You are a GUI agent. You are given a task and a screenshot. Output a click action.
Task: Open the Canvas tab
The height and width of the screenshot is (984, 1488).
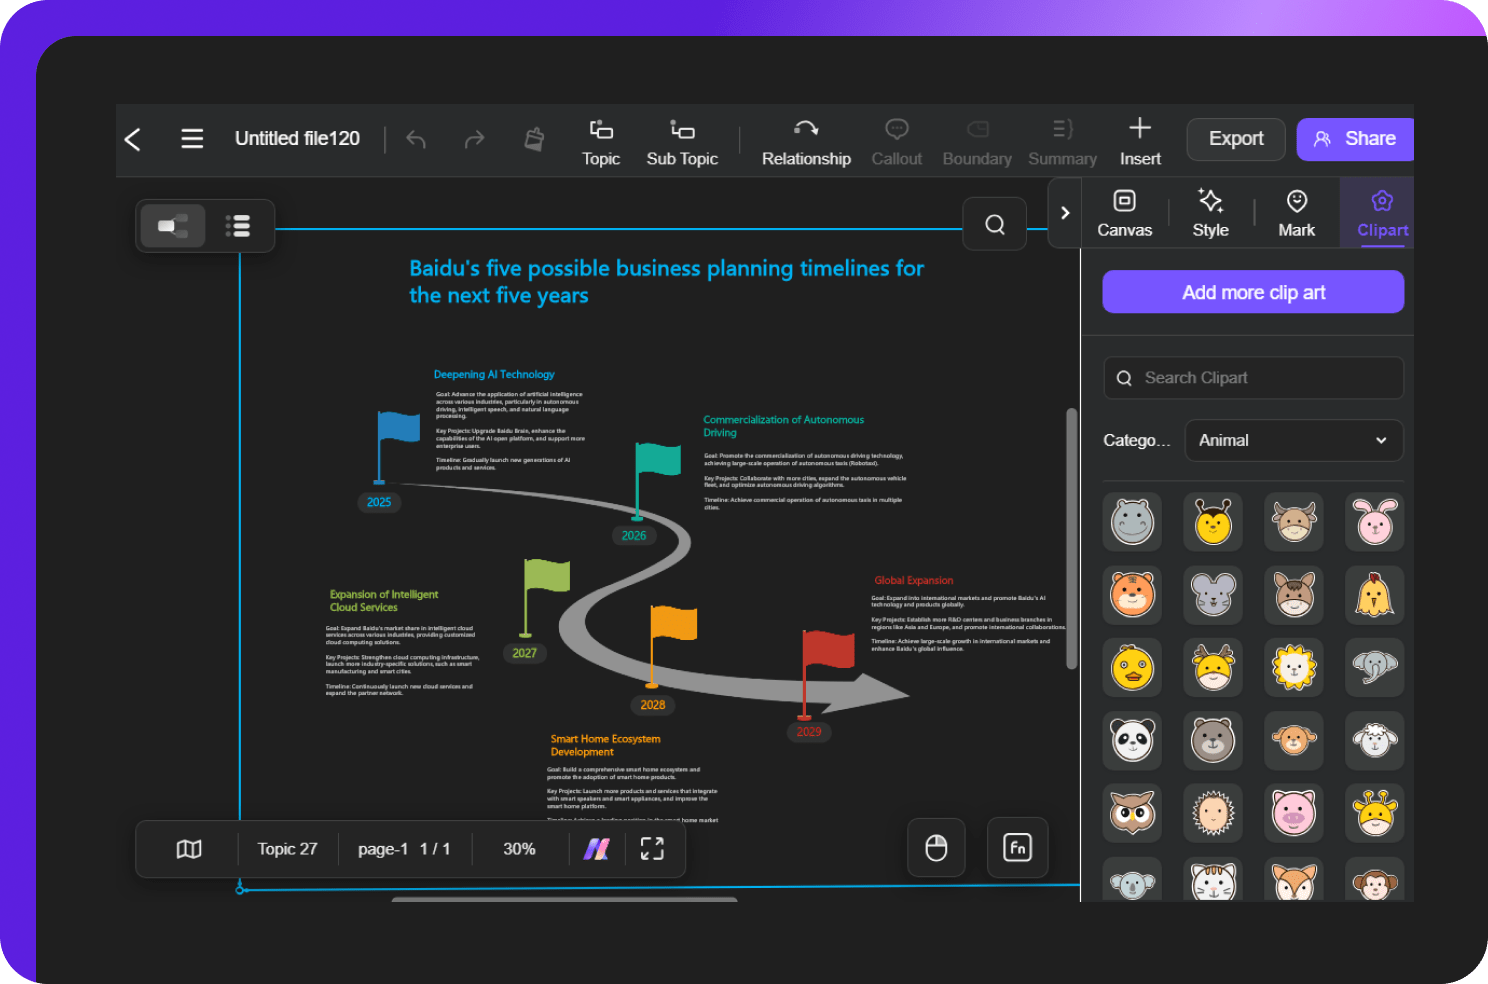pos(1124,213)
